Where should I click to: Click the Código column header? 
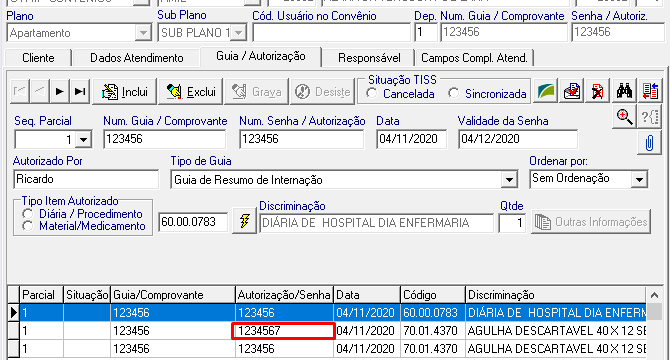(x=433, y=295)
